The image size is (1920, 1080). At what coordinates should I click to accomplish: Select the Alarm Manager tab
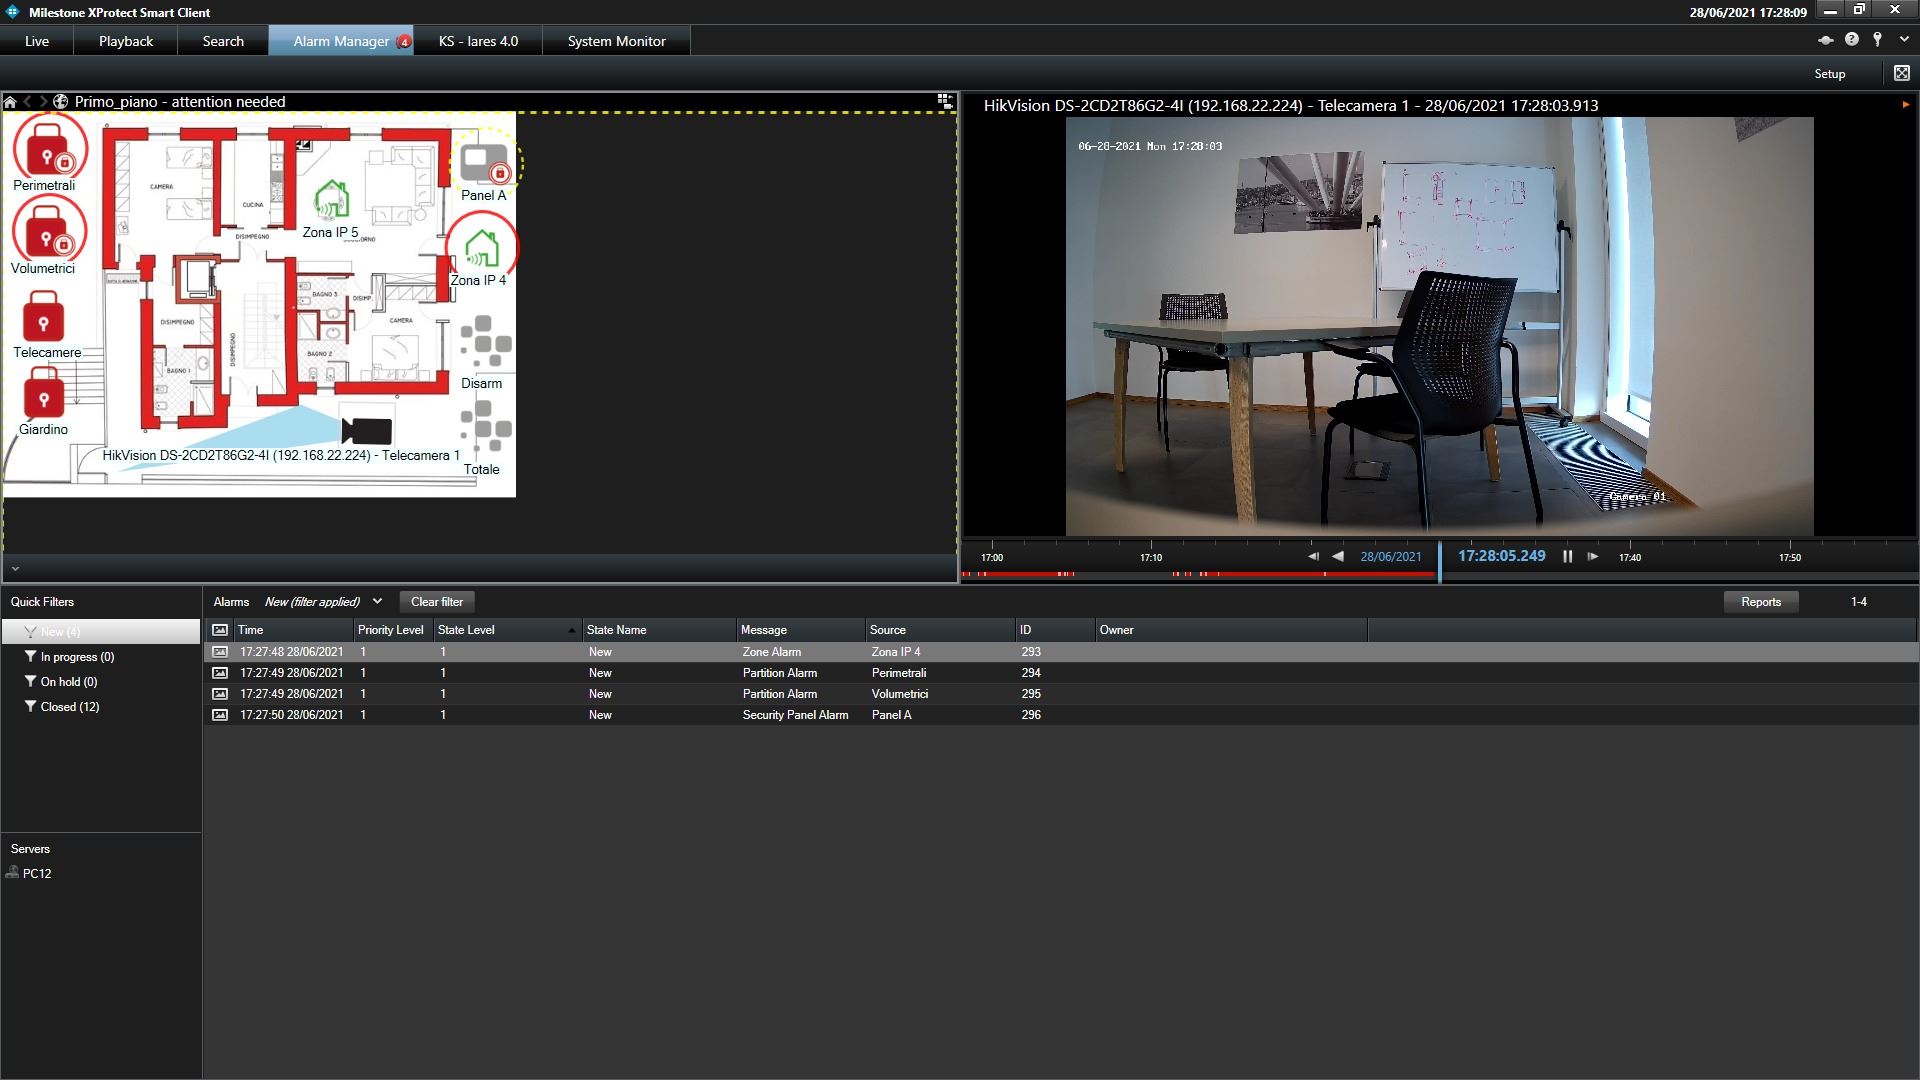pos(341,41)
